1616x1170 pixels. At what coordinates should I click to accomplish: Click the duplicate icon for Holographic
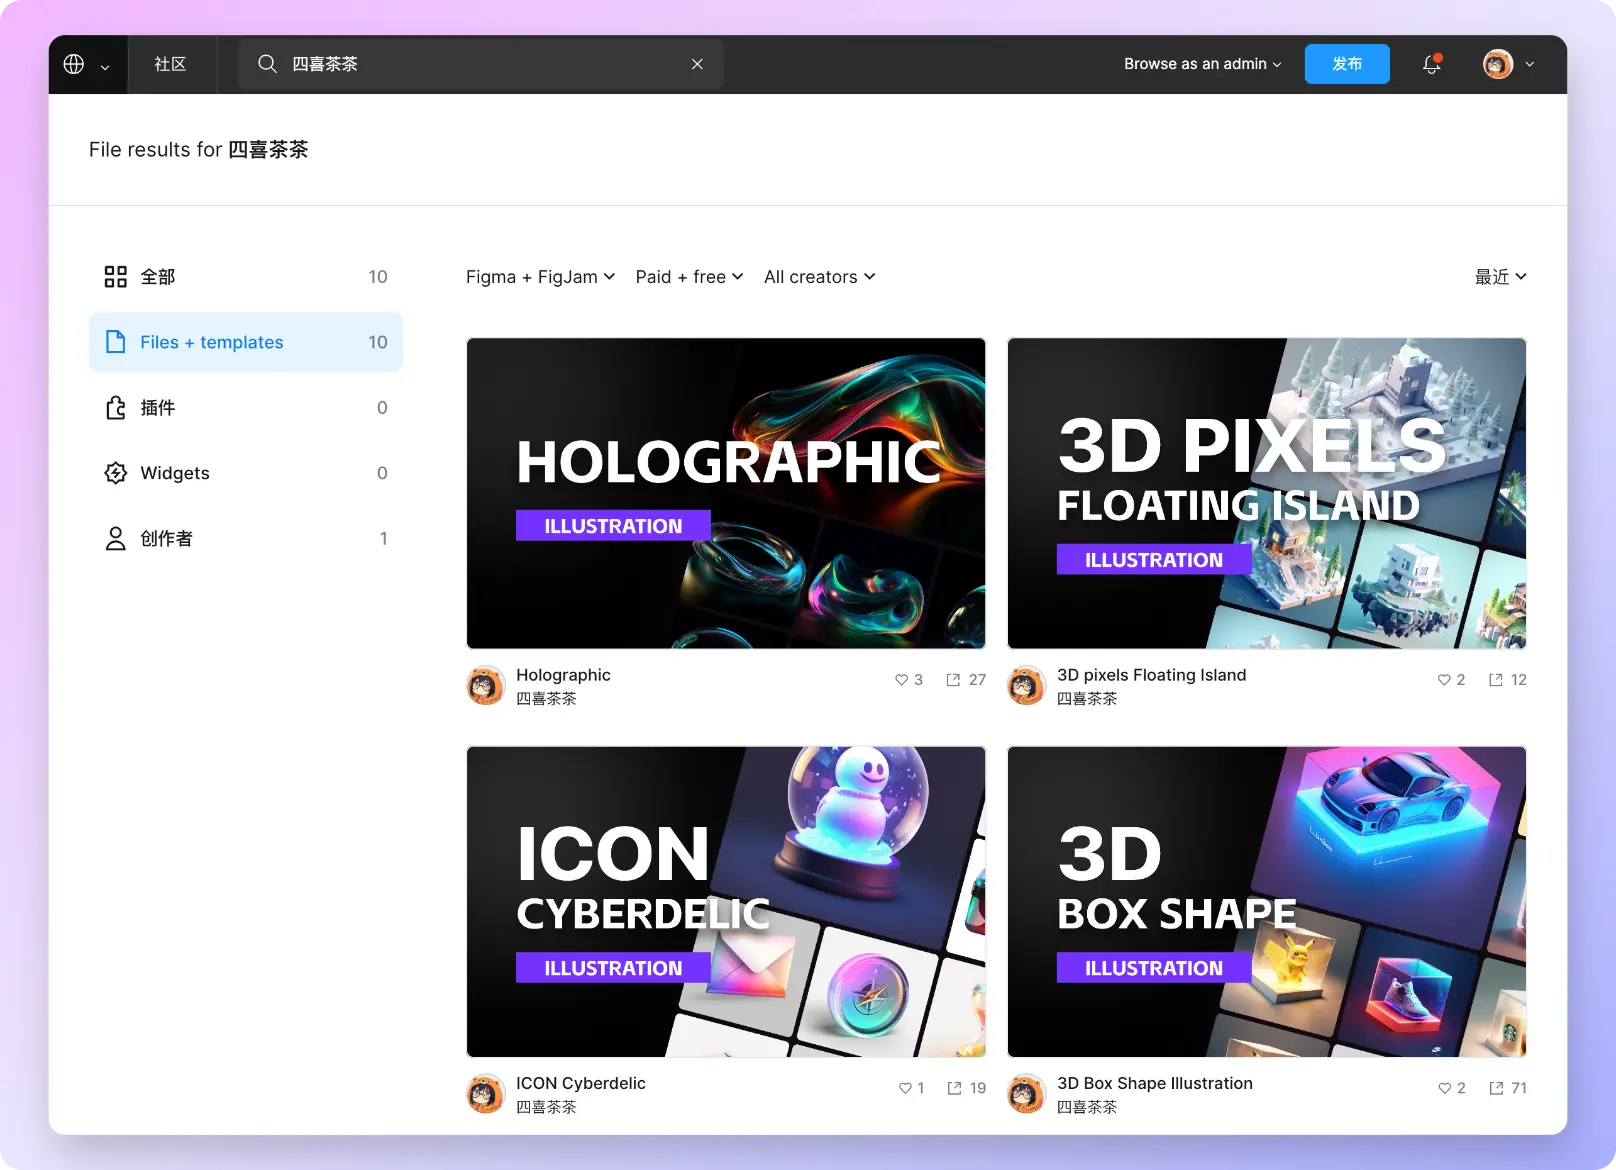click(x=953, y=680)
